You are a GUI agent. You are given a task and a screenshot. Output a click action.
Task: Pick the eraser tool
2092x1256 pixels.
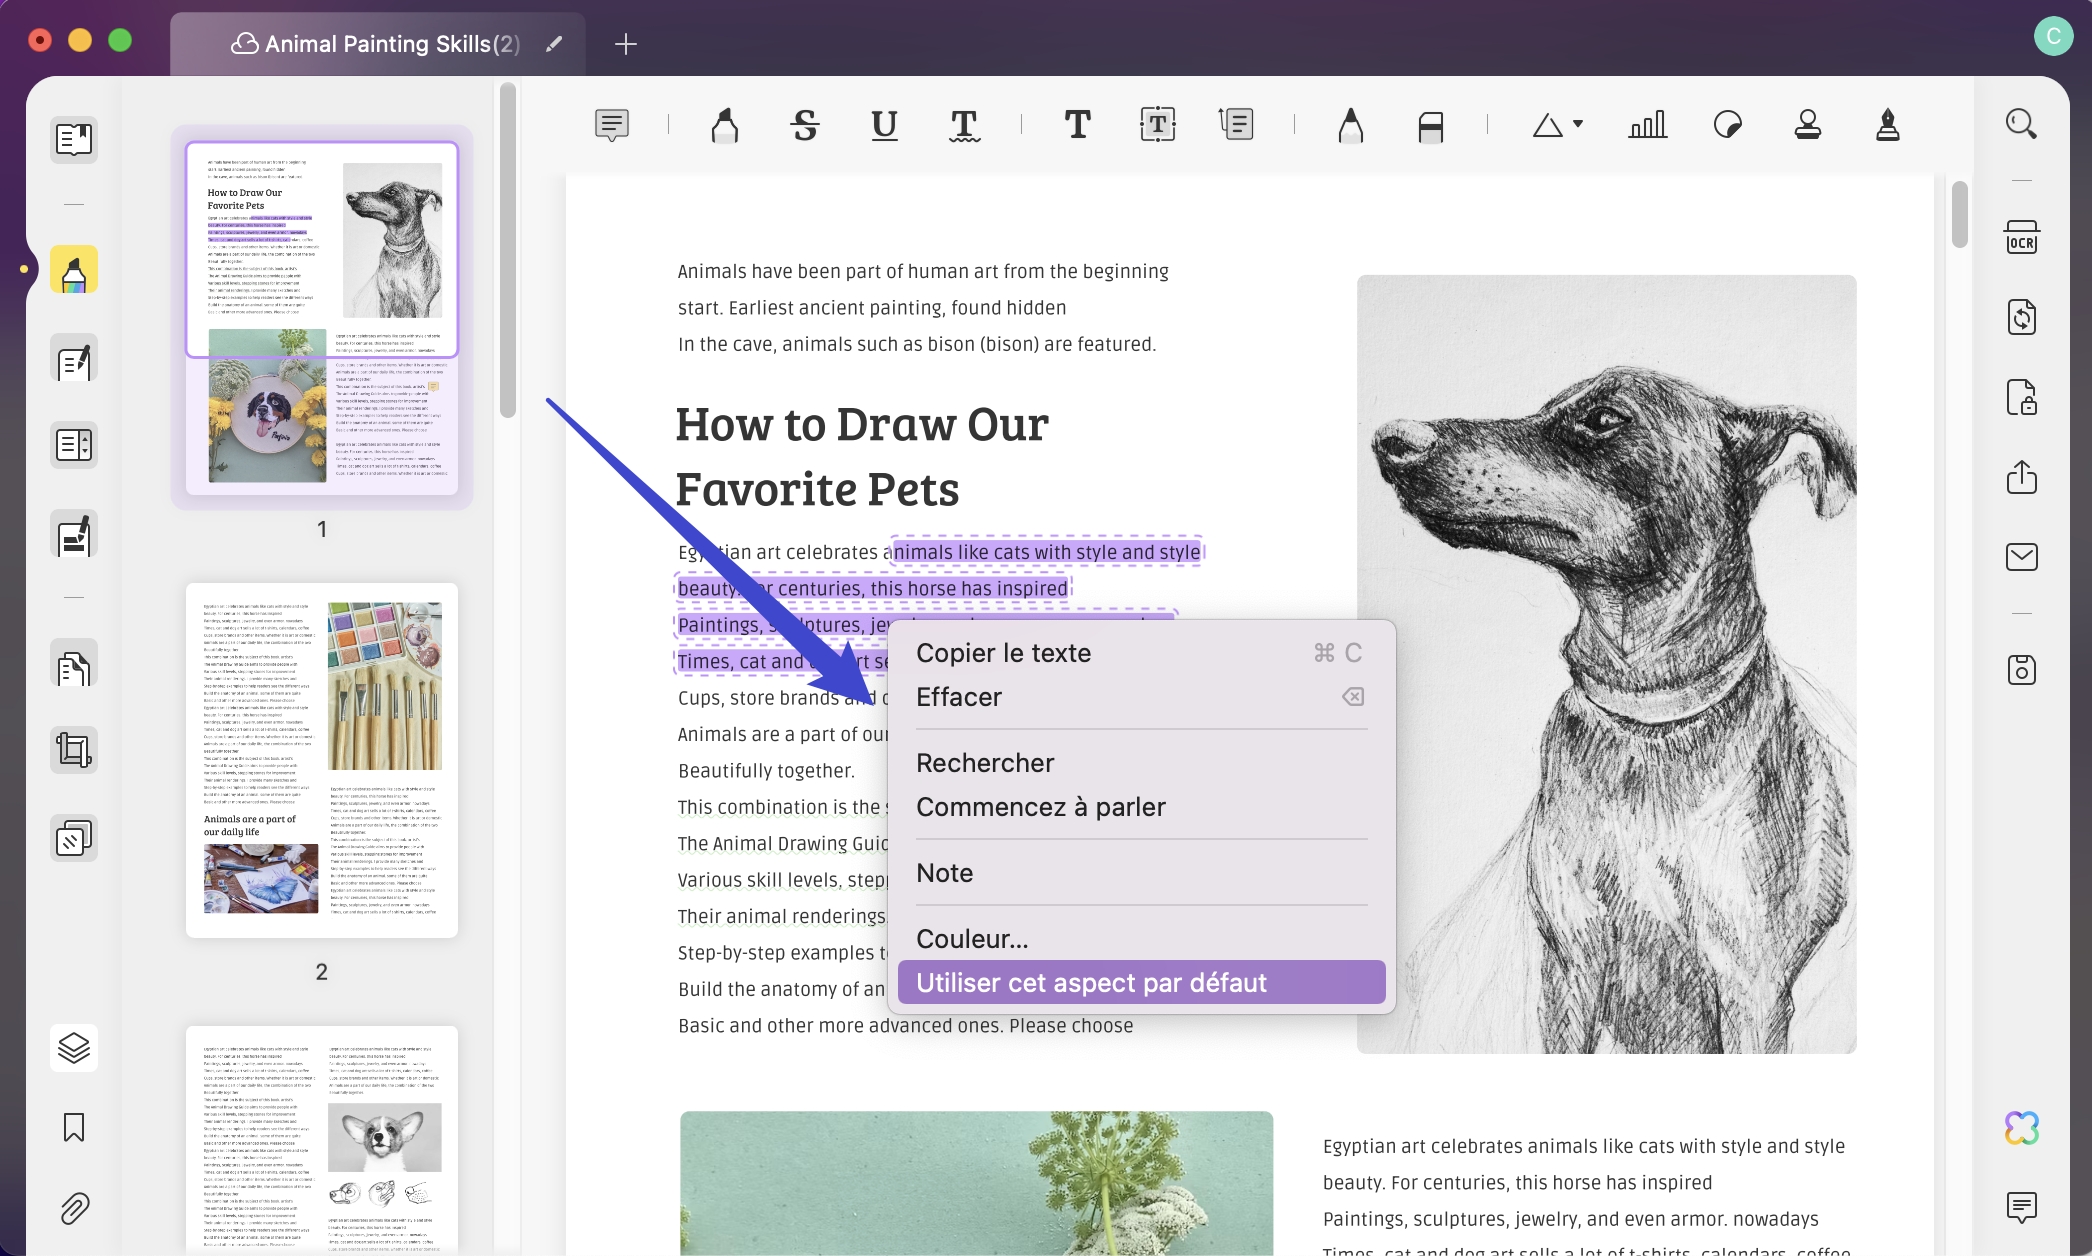(1430, 127)
